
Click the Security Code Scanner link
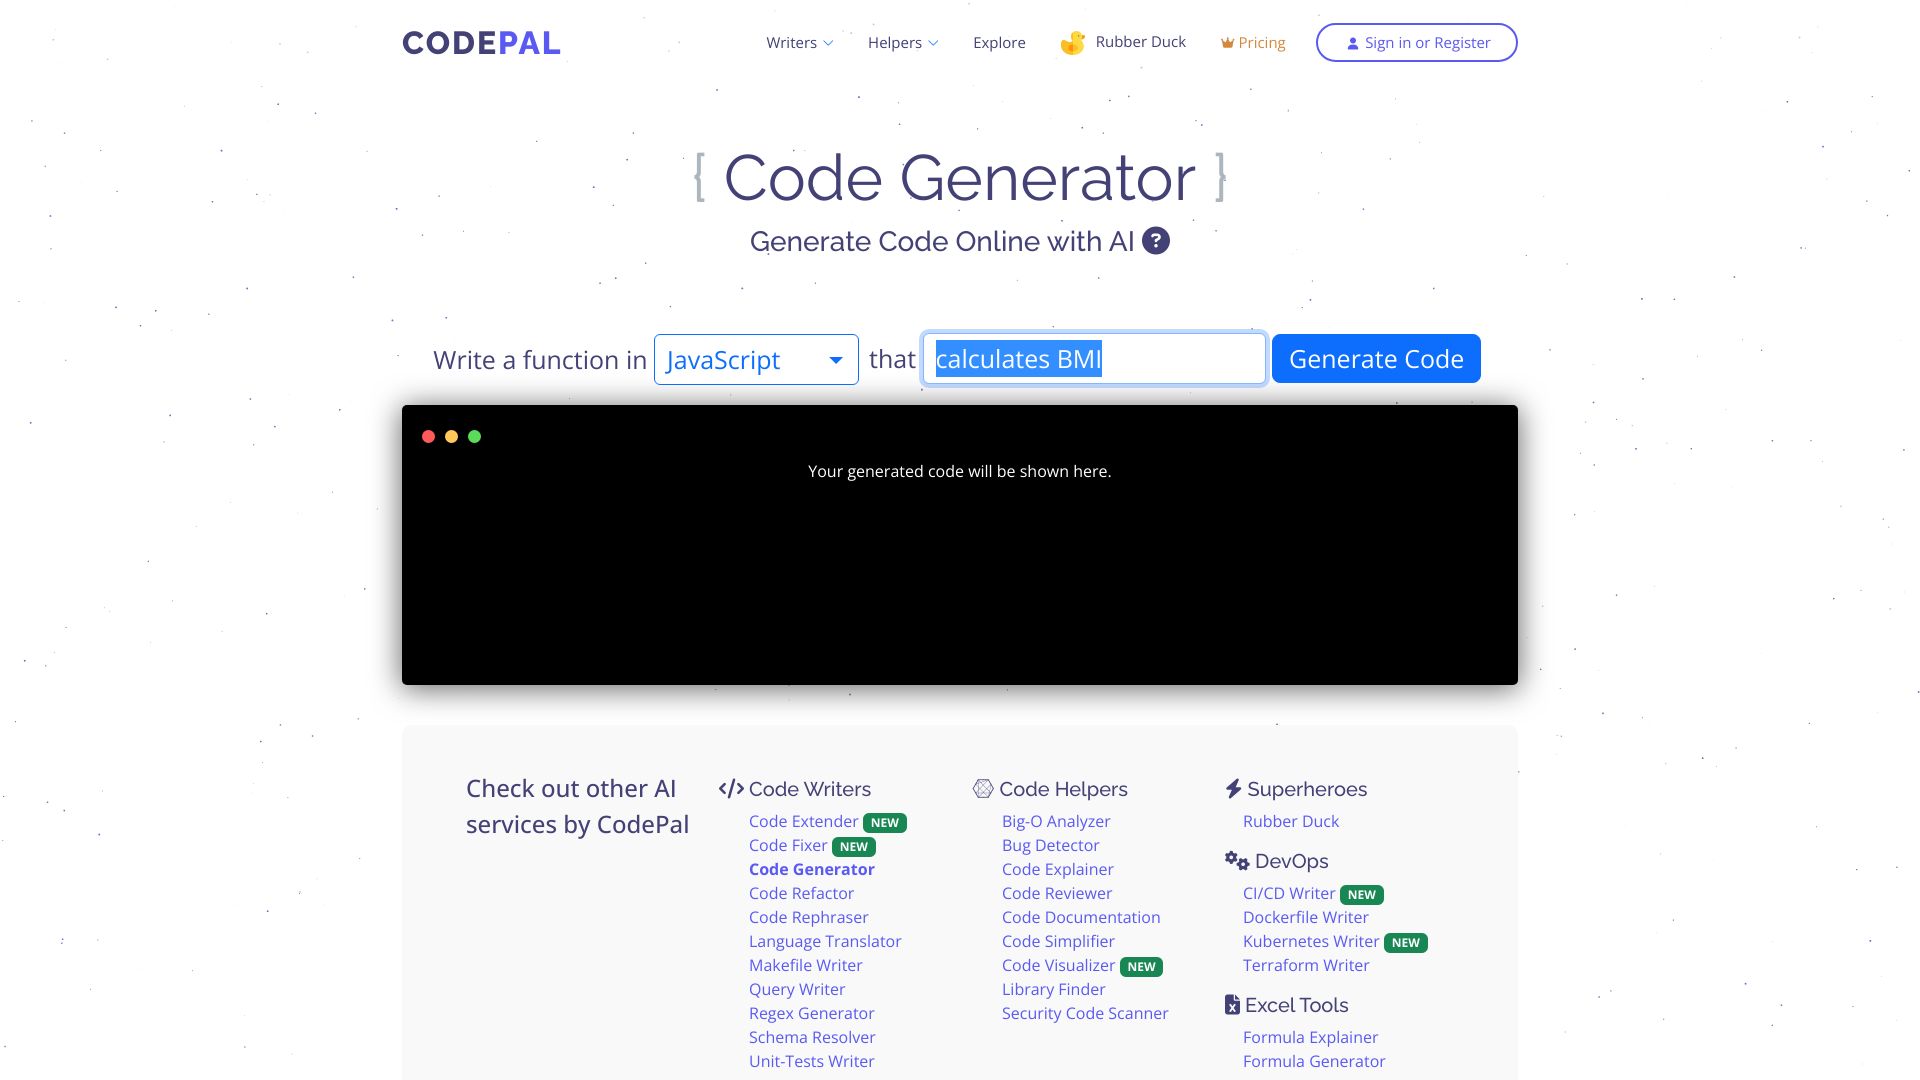1084,1013
